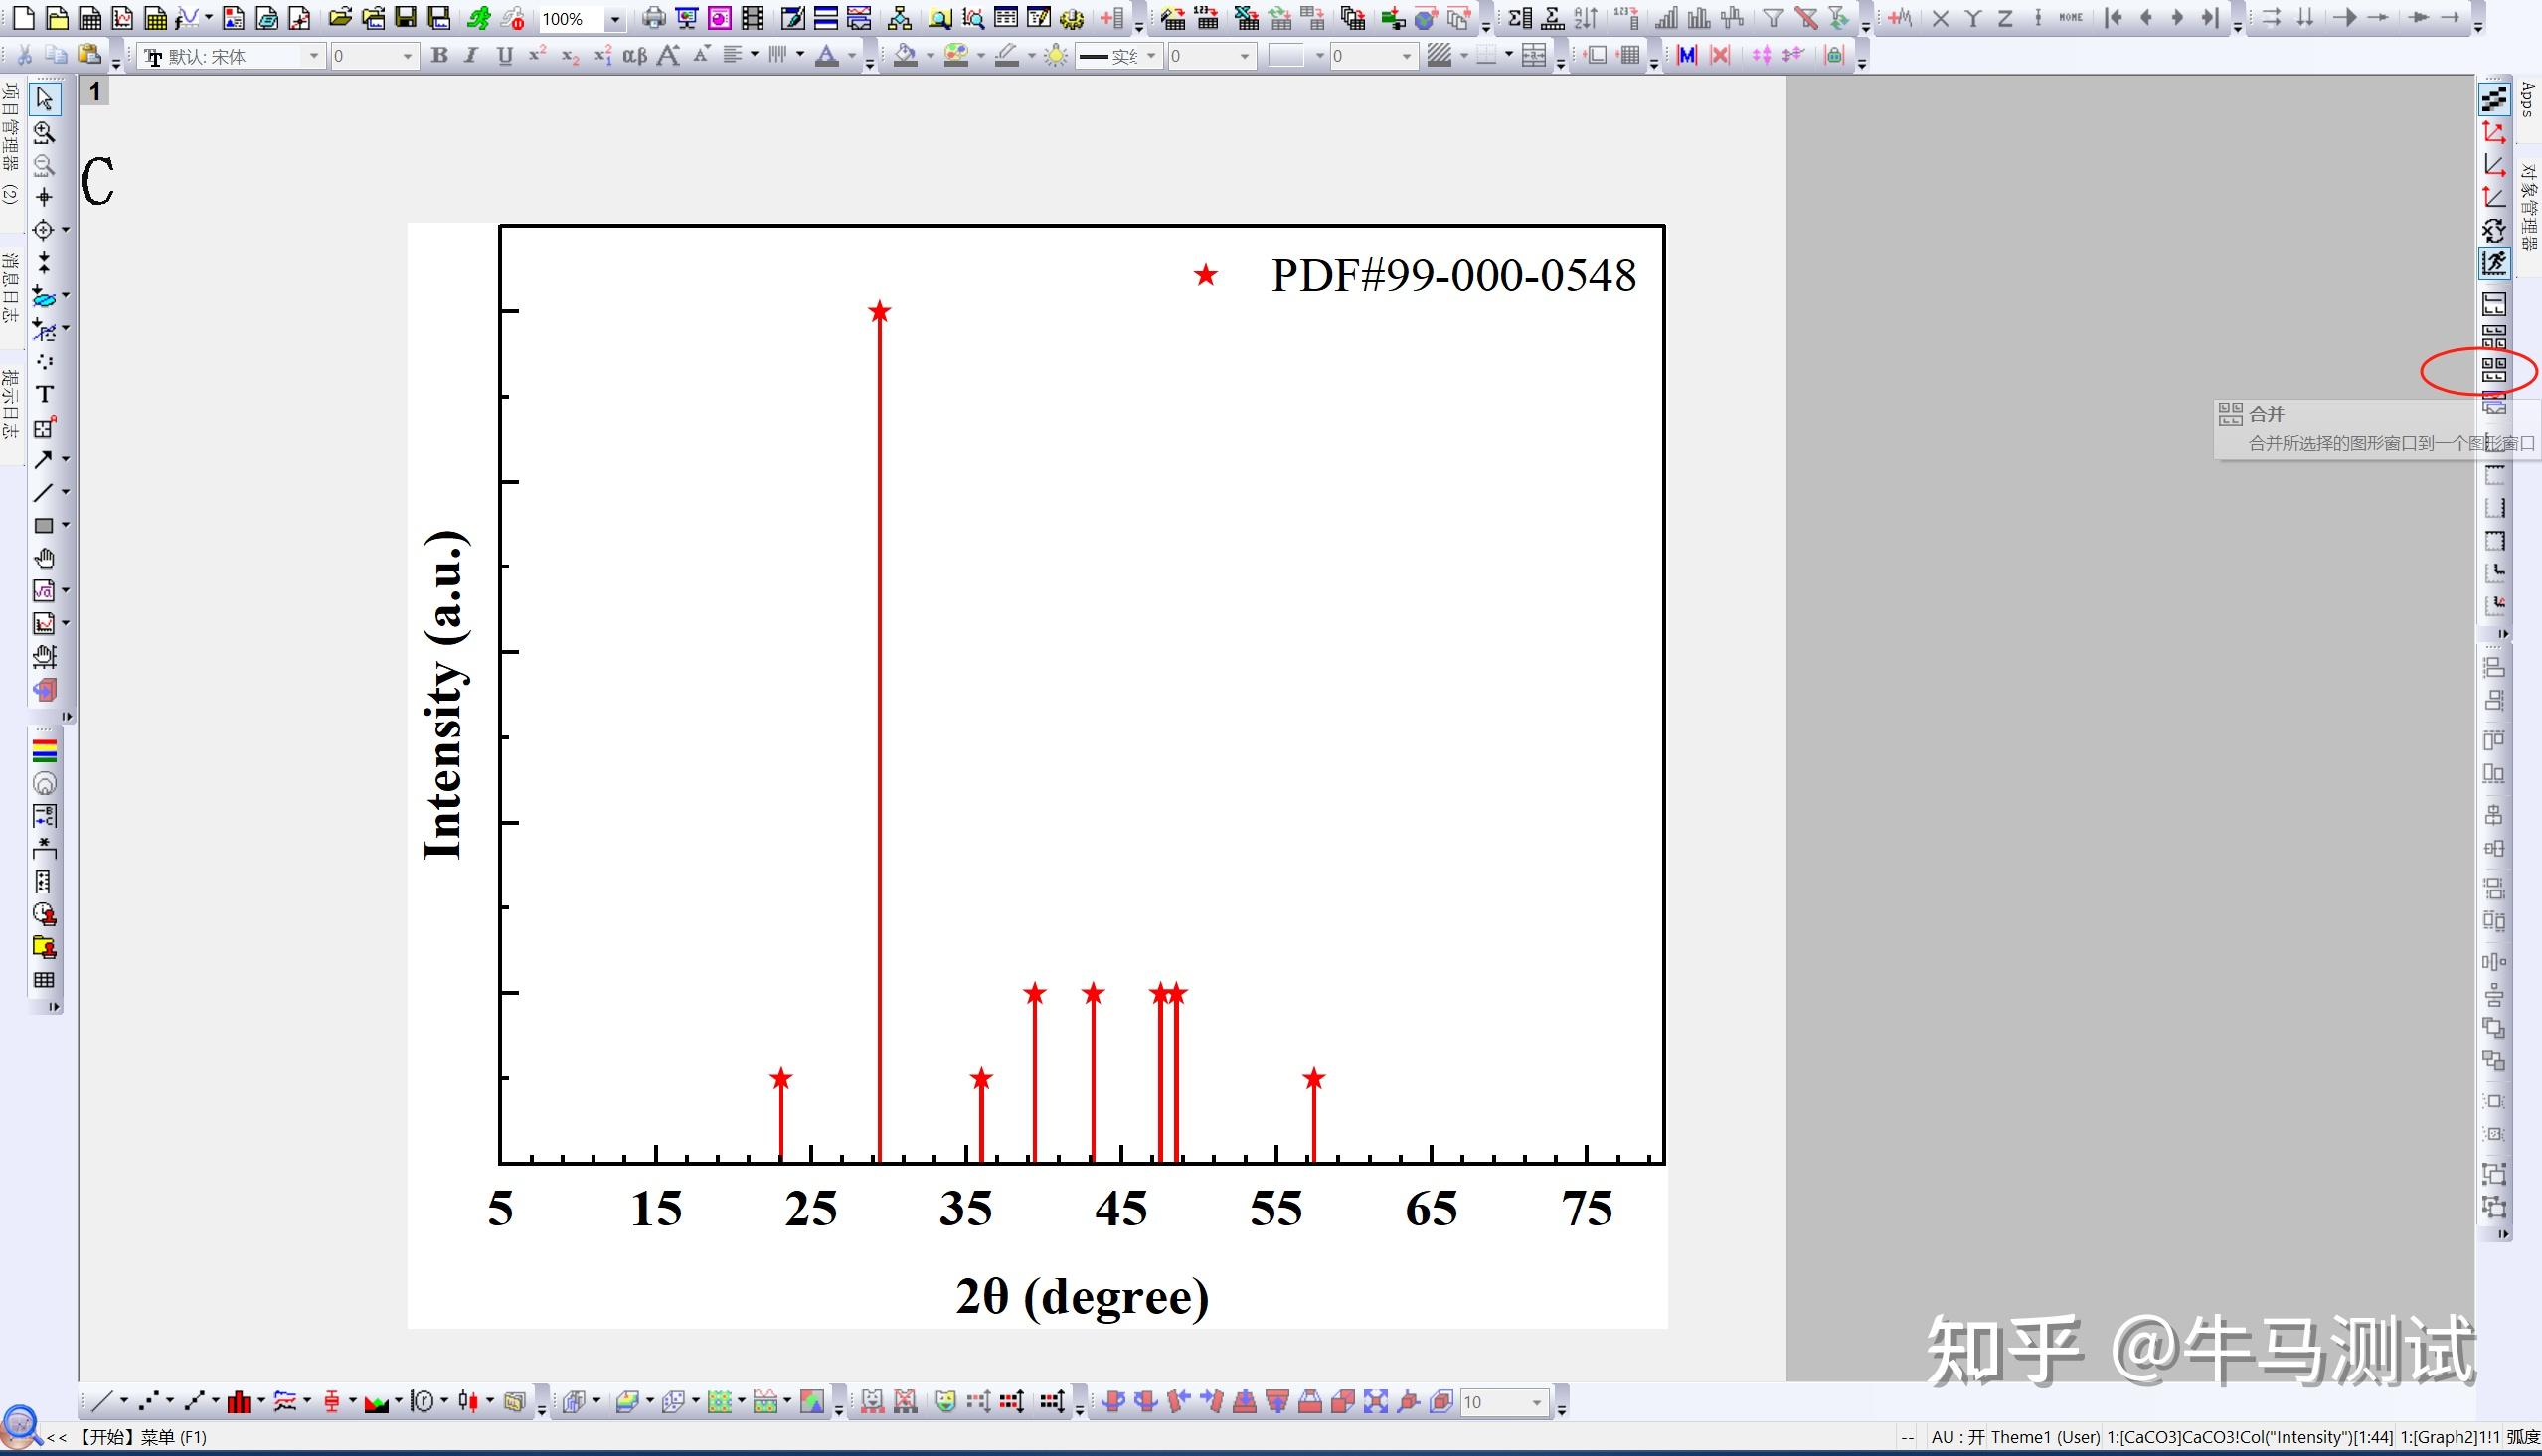The width and height of the screenshot is (2542, 1456).
Task: Select the Pan hand tool
Action: [43, 558]
